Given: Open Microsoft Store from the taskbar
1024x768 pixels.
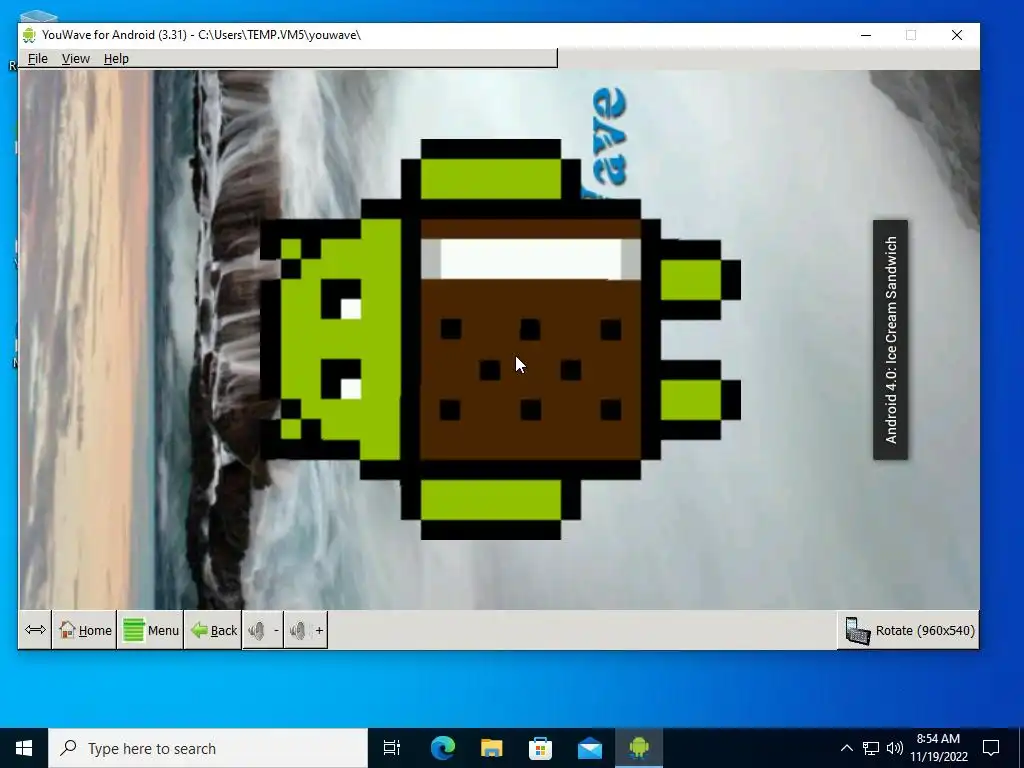Looking at the screenshot, I should tap(541, 748).
